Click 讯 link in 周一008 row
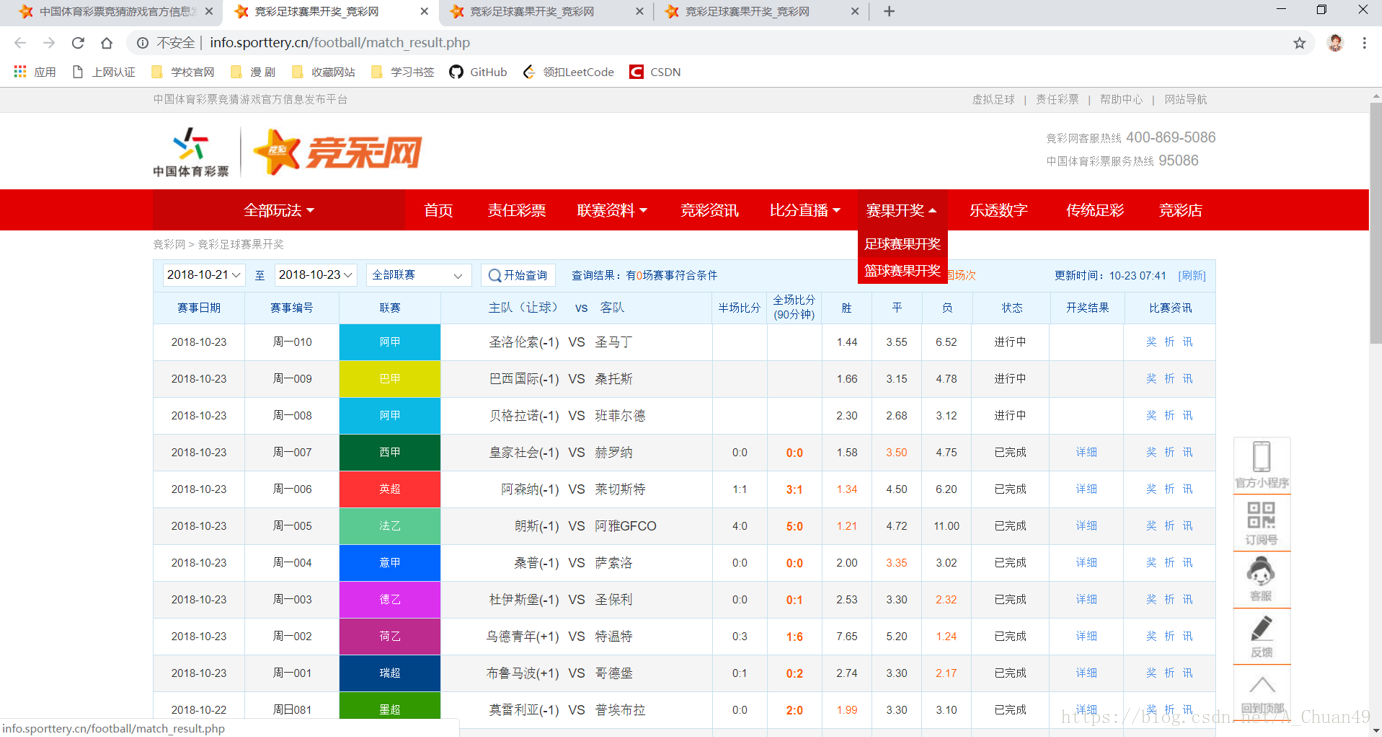Screen dimensions: 1382x737 coord(1187,416)
